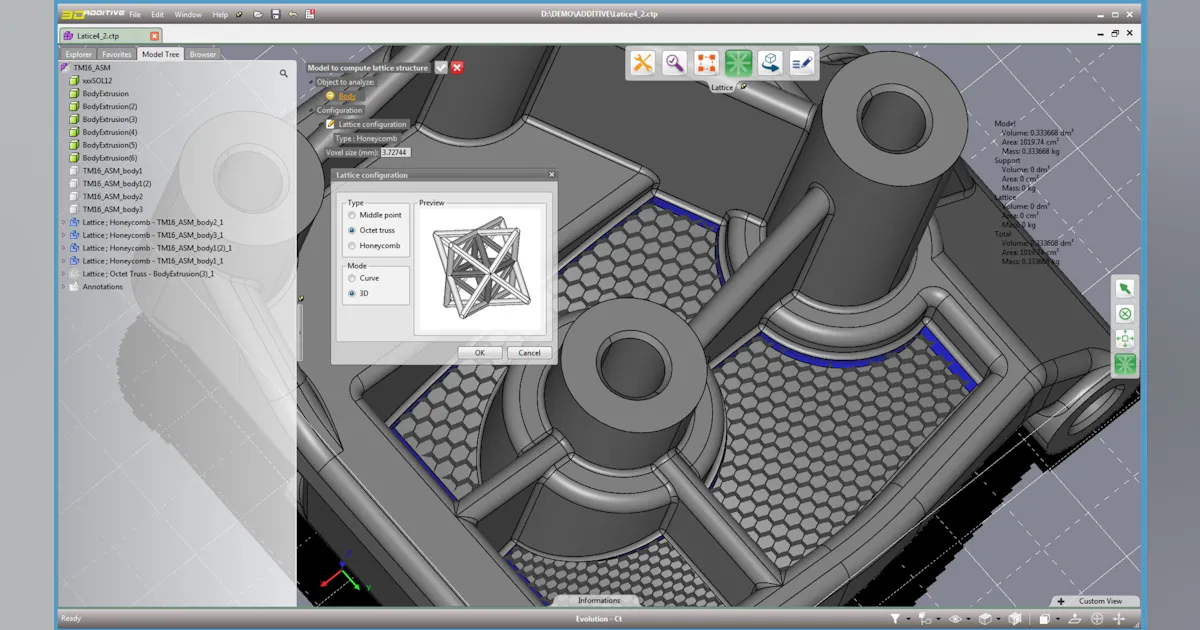The width and height of the screenshot is (1200, 630).
Task: Switch to the Favorites tab
Action: pos(117,54)
